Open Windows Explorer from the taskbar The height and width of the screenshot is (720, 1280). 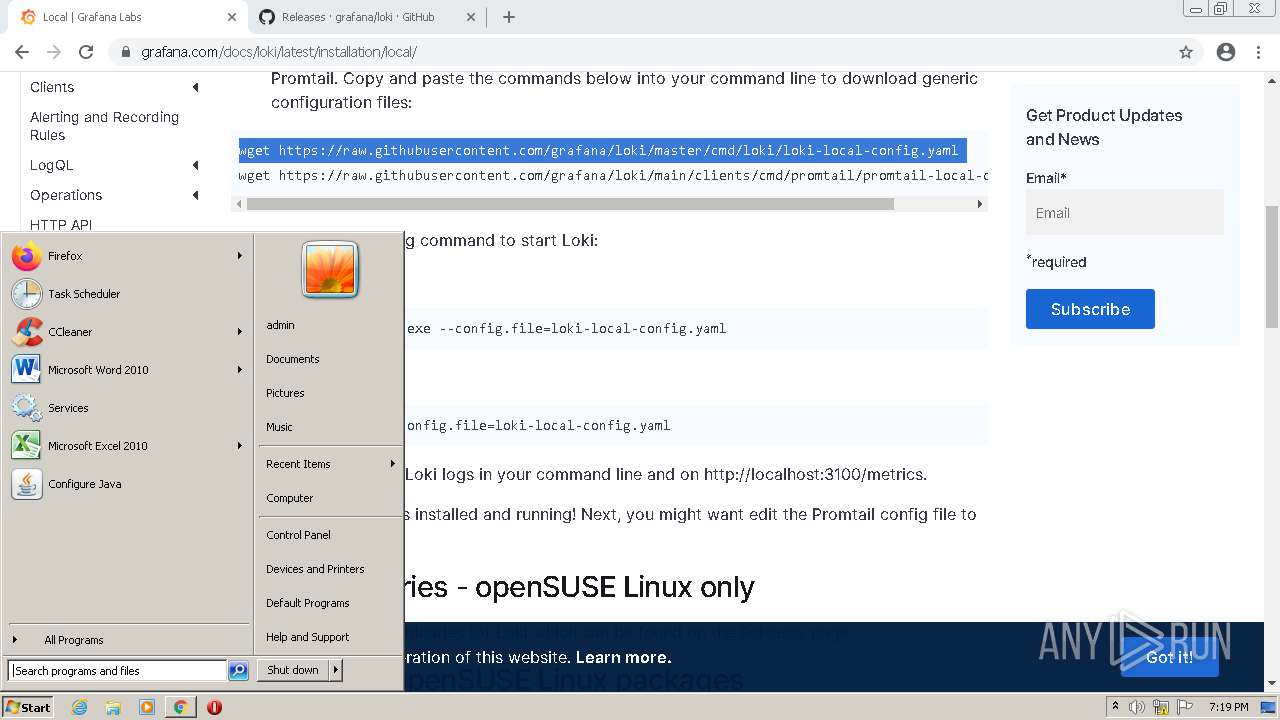point(113,707)
